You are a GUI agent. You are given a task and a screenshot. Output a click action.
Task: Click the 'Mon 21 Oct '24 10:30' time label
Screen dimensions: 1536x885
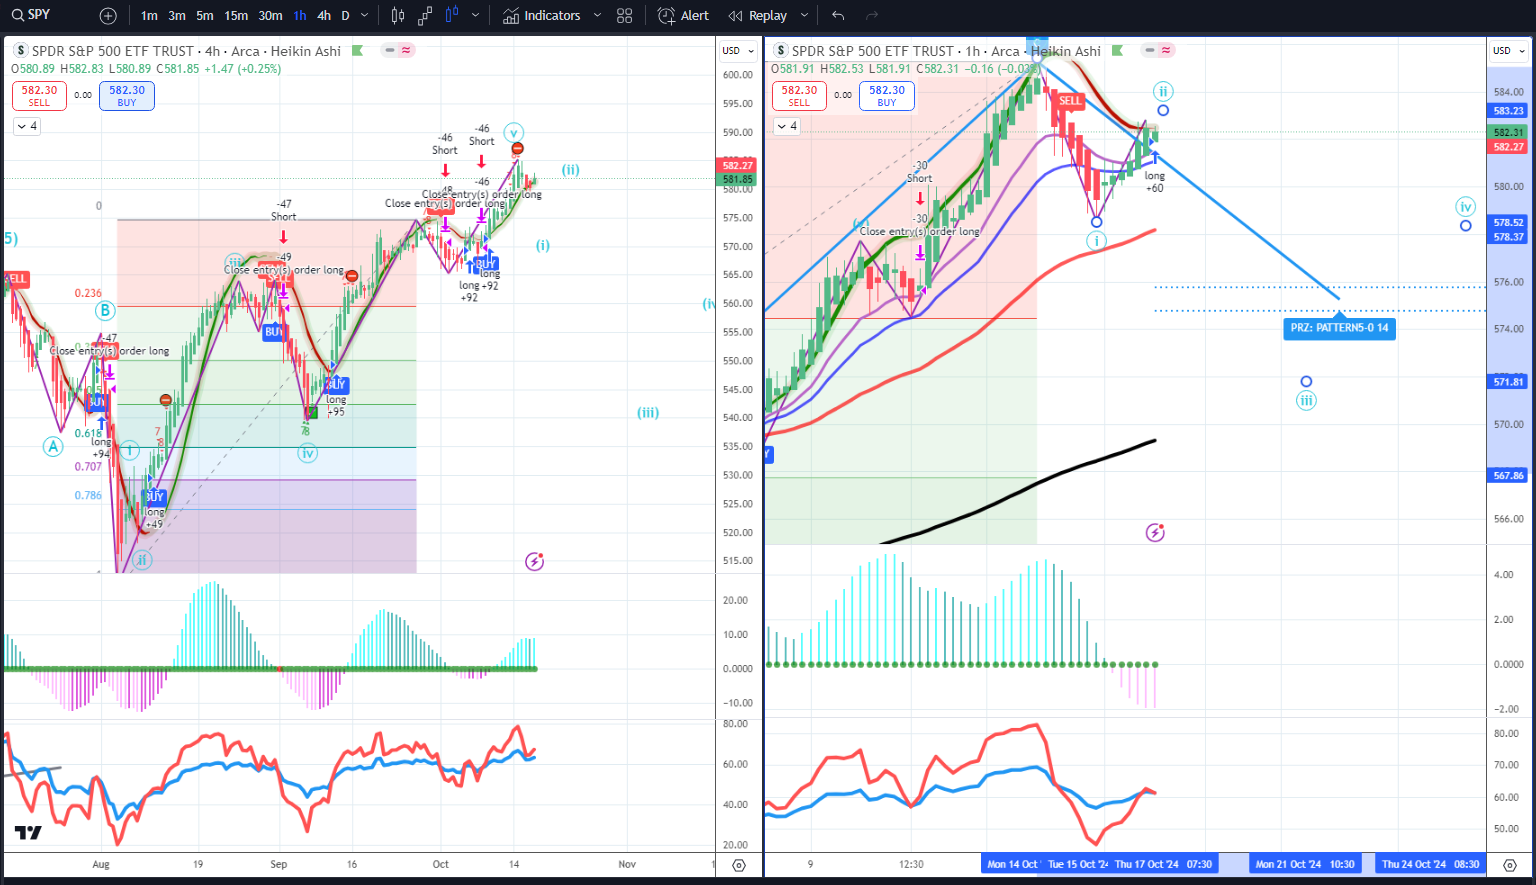coord(1305,864)
